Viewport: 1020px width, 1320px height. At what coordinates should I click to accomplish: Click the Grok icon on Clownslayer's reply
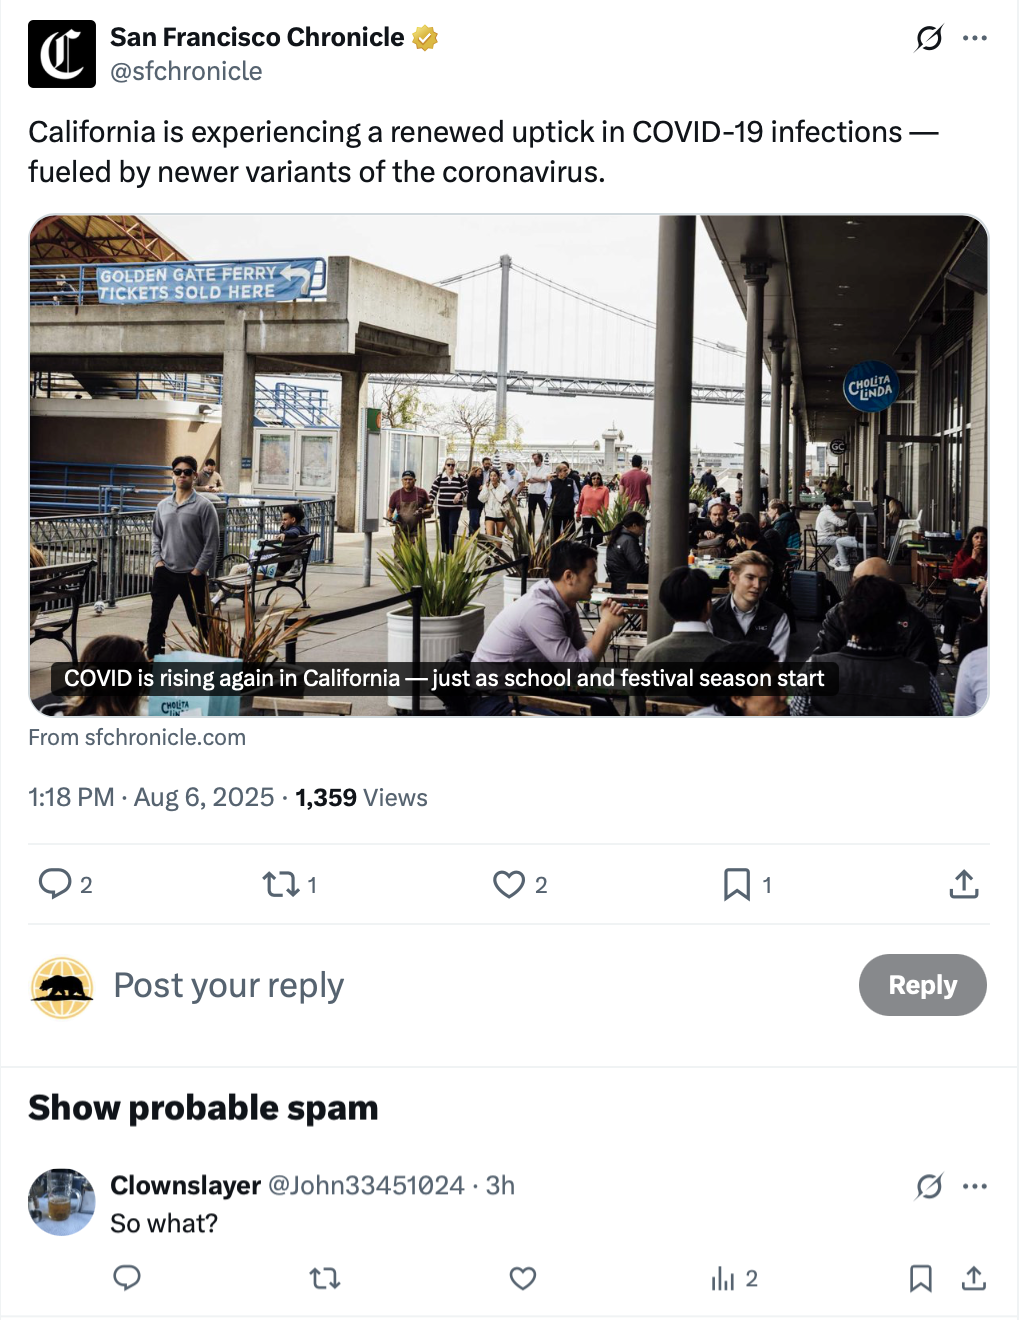(929, 1186)
